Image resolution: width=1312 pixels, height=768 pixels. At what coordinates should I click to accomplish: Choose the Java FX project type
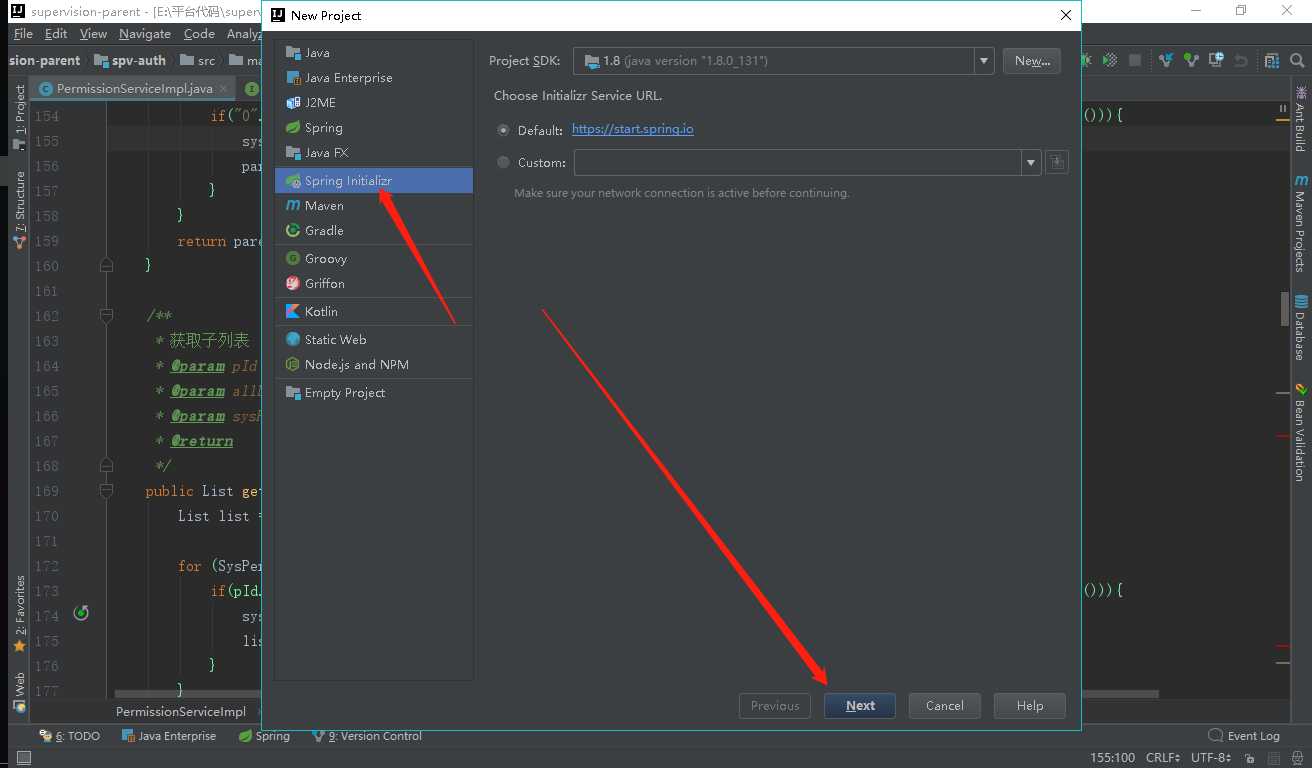pyautogui.click(x=373, y=153)
